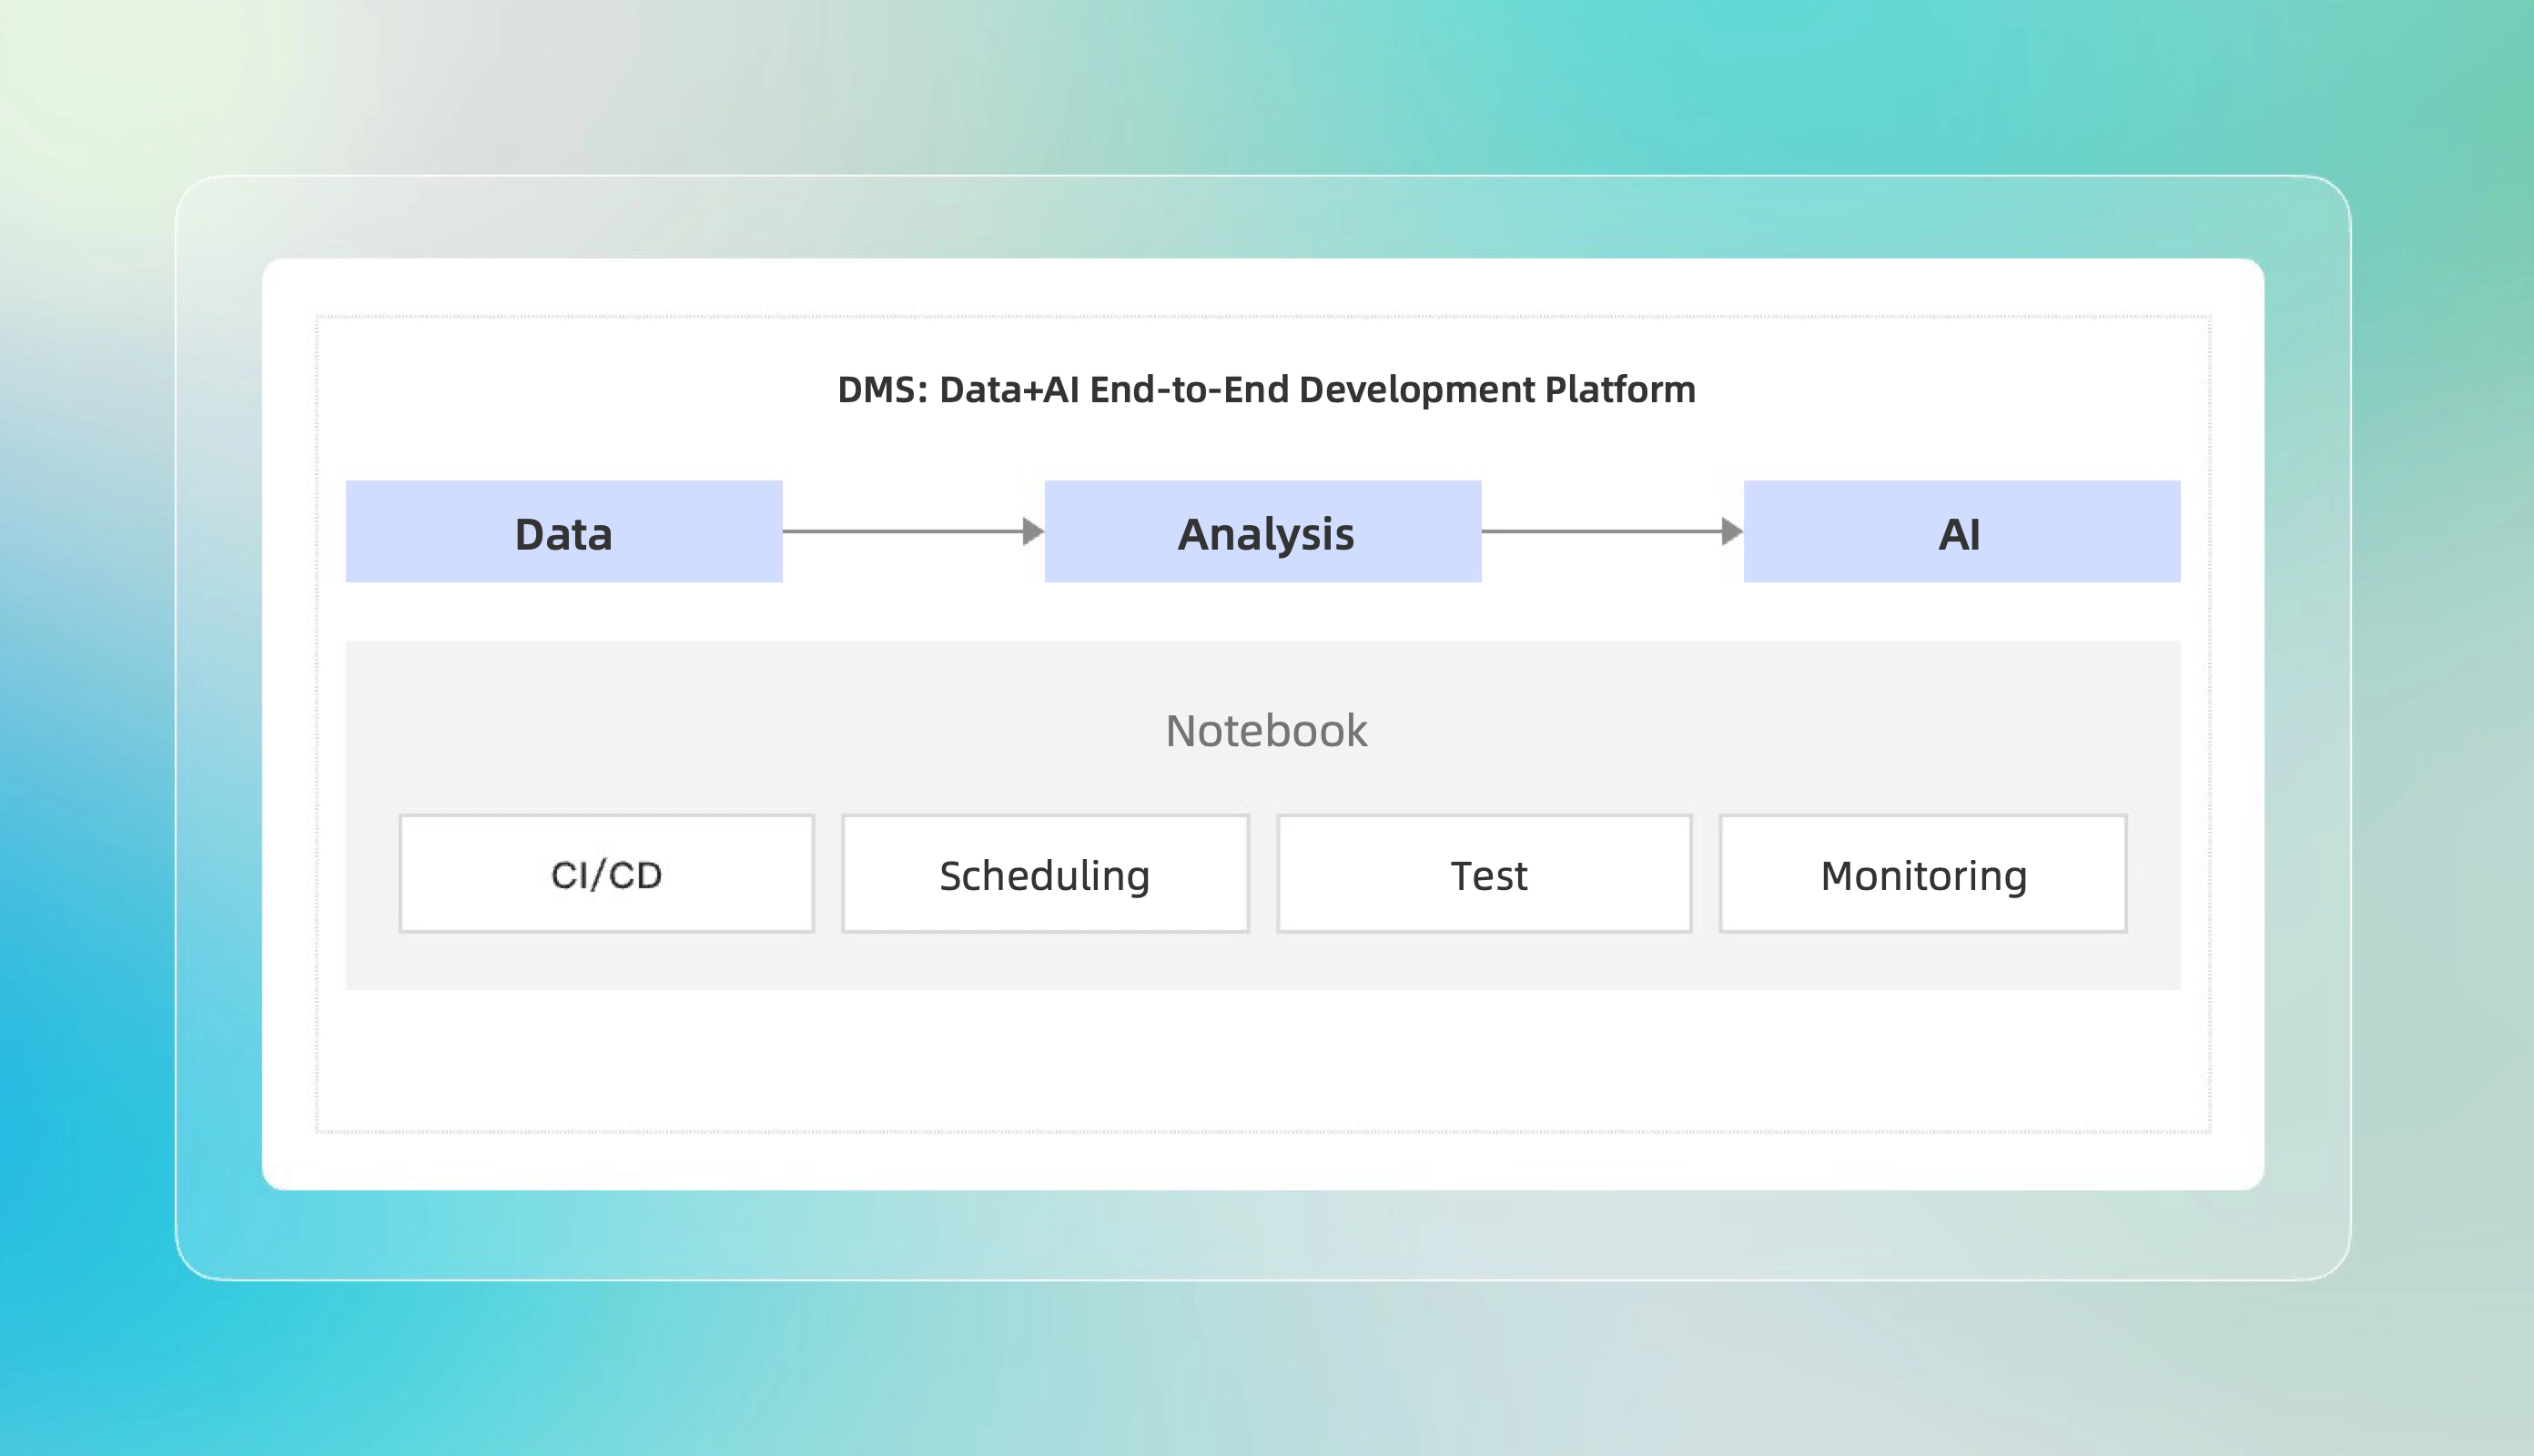Select the CI/CD box
The height and width of the screenshot is (1456, 2534).
[x=606, y=874]
